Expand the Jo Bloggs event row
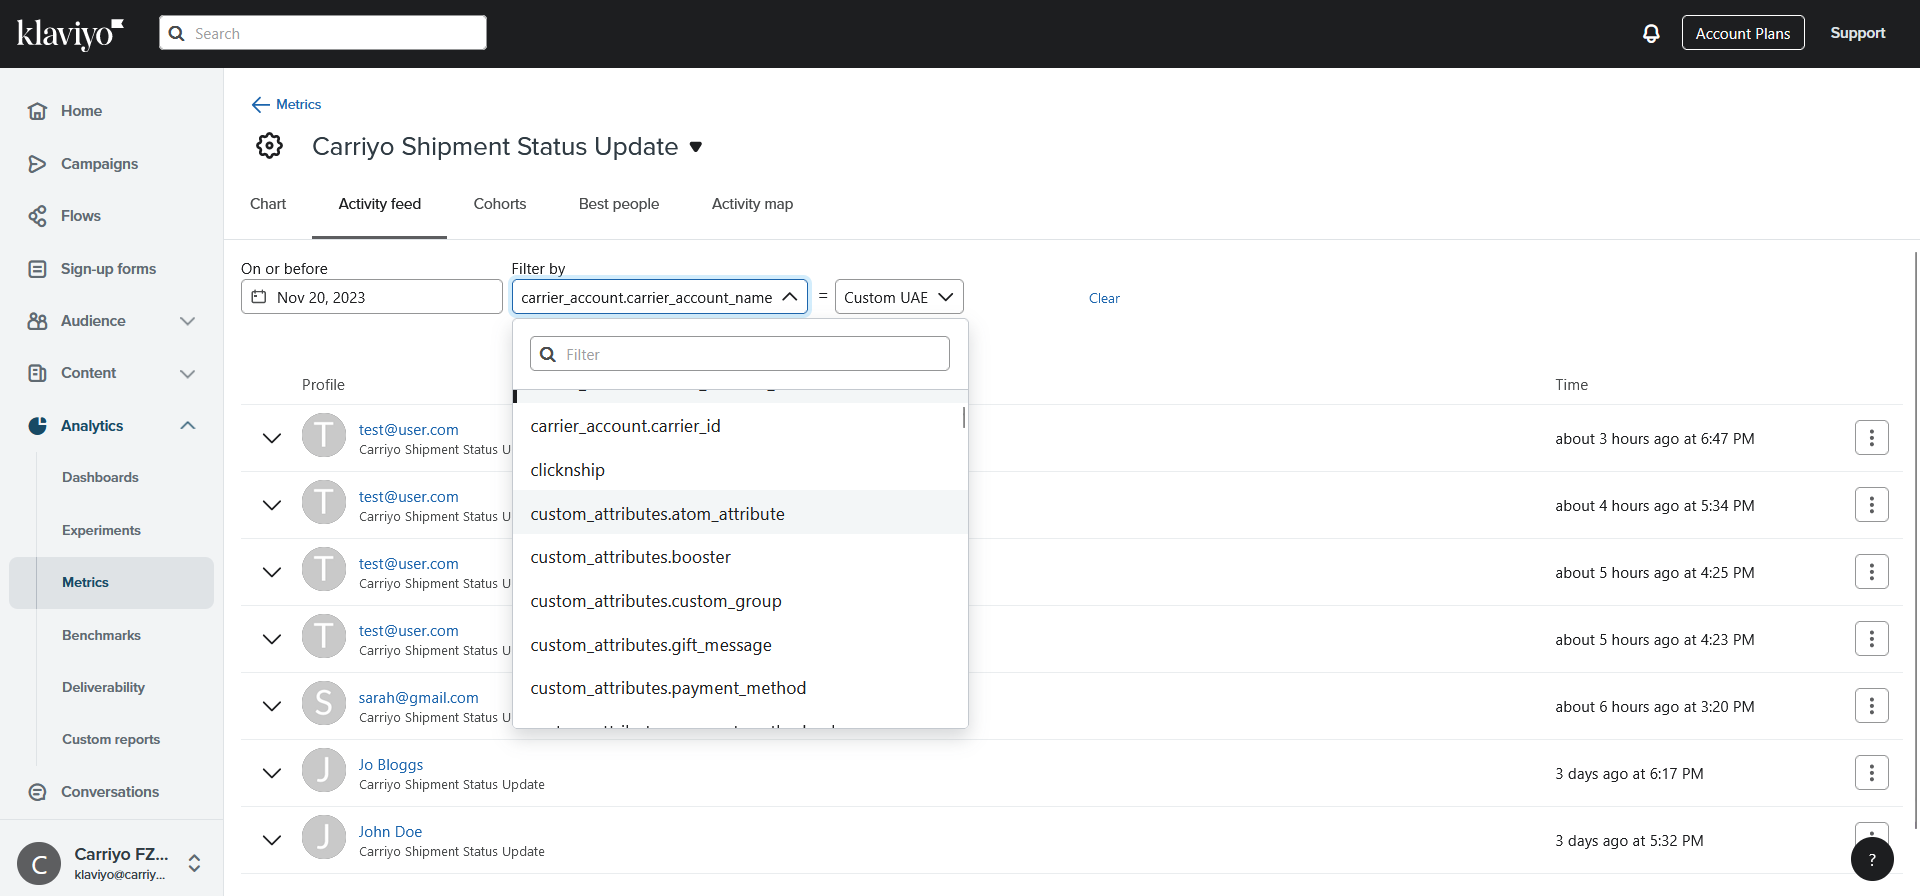 (x=272, y=773)
